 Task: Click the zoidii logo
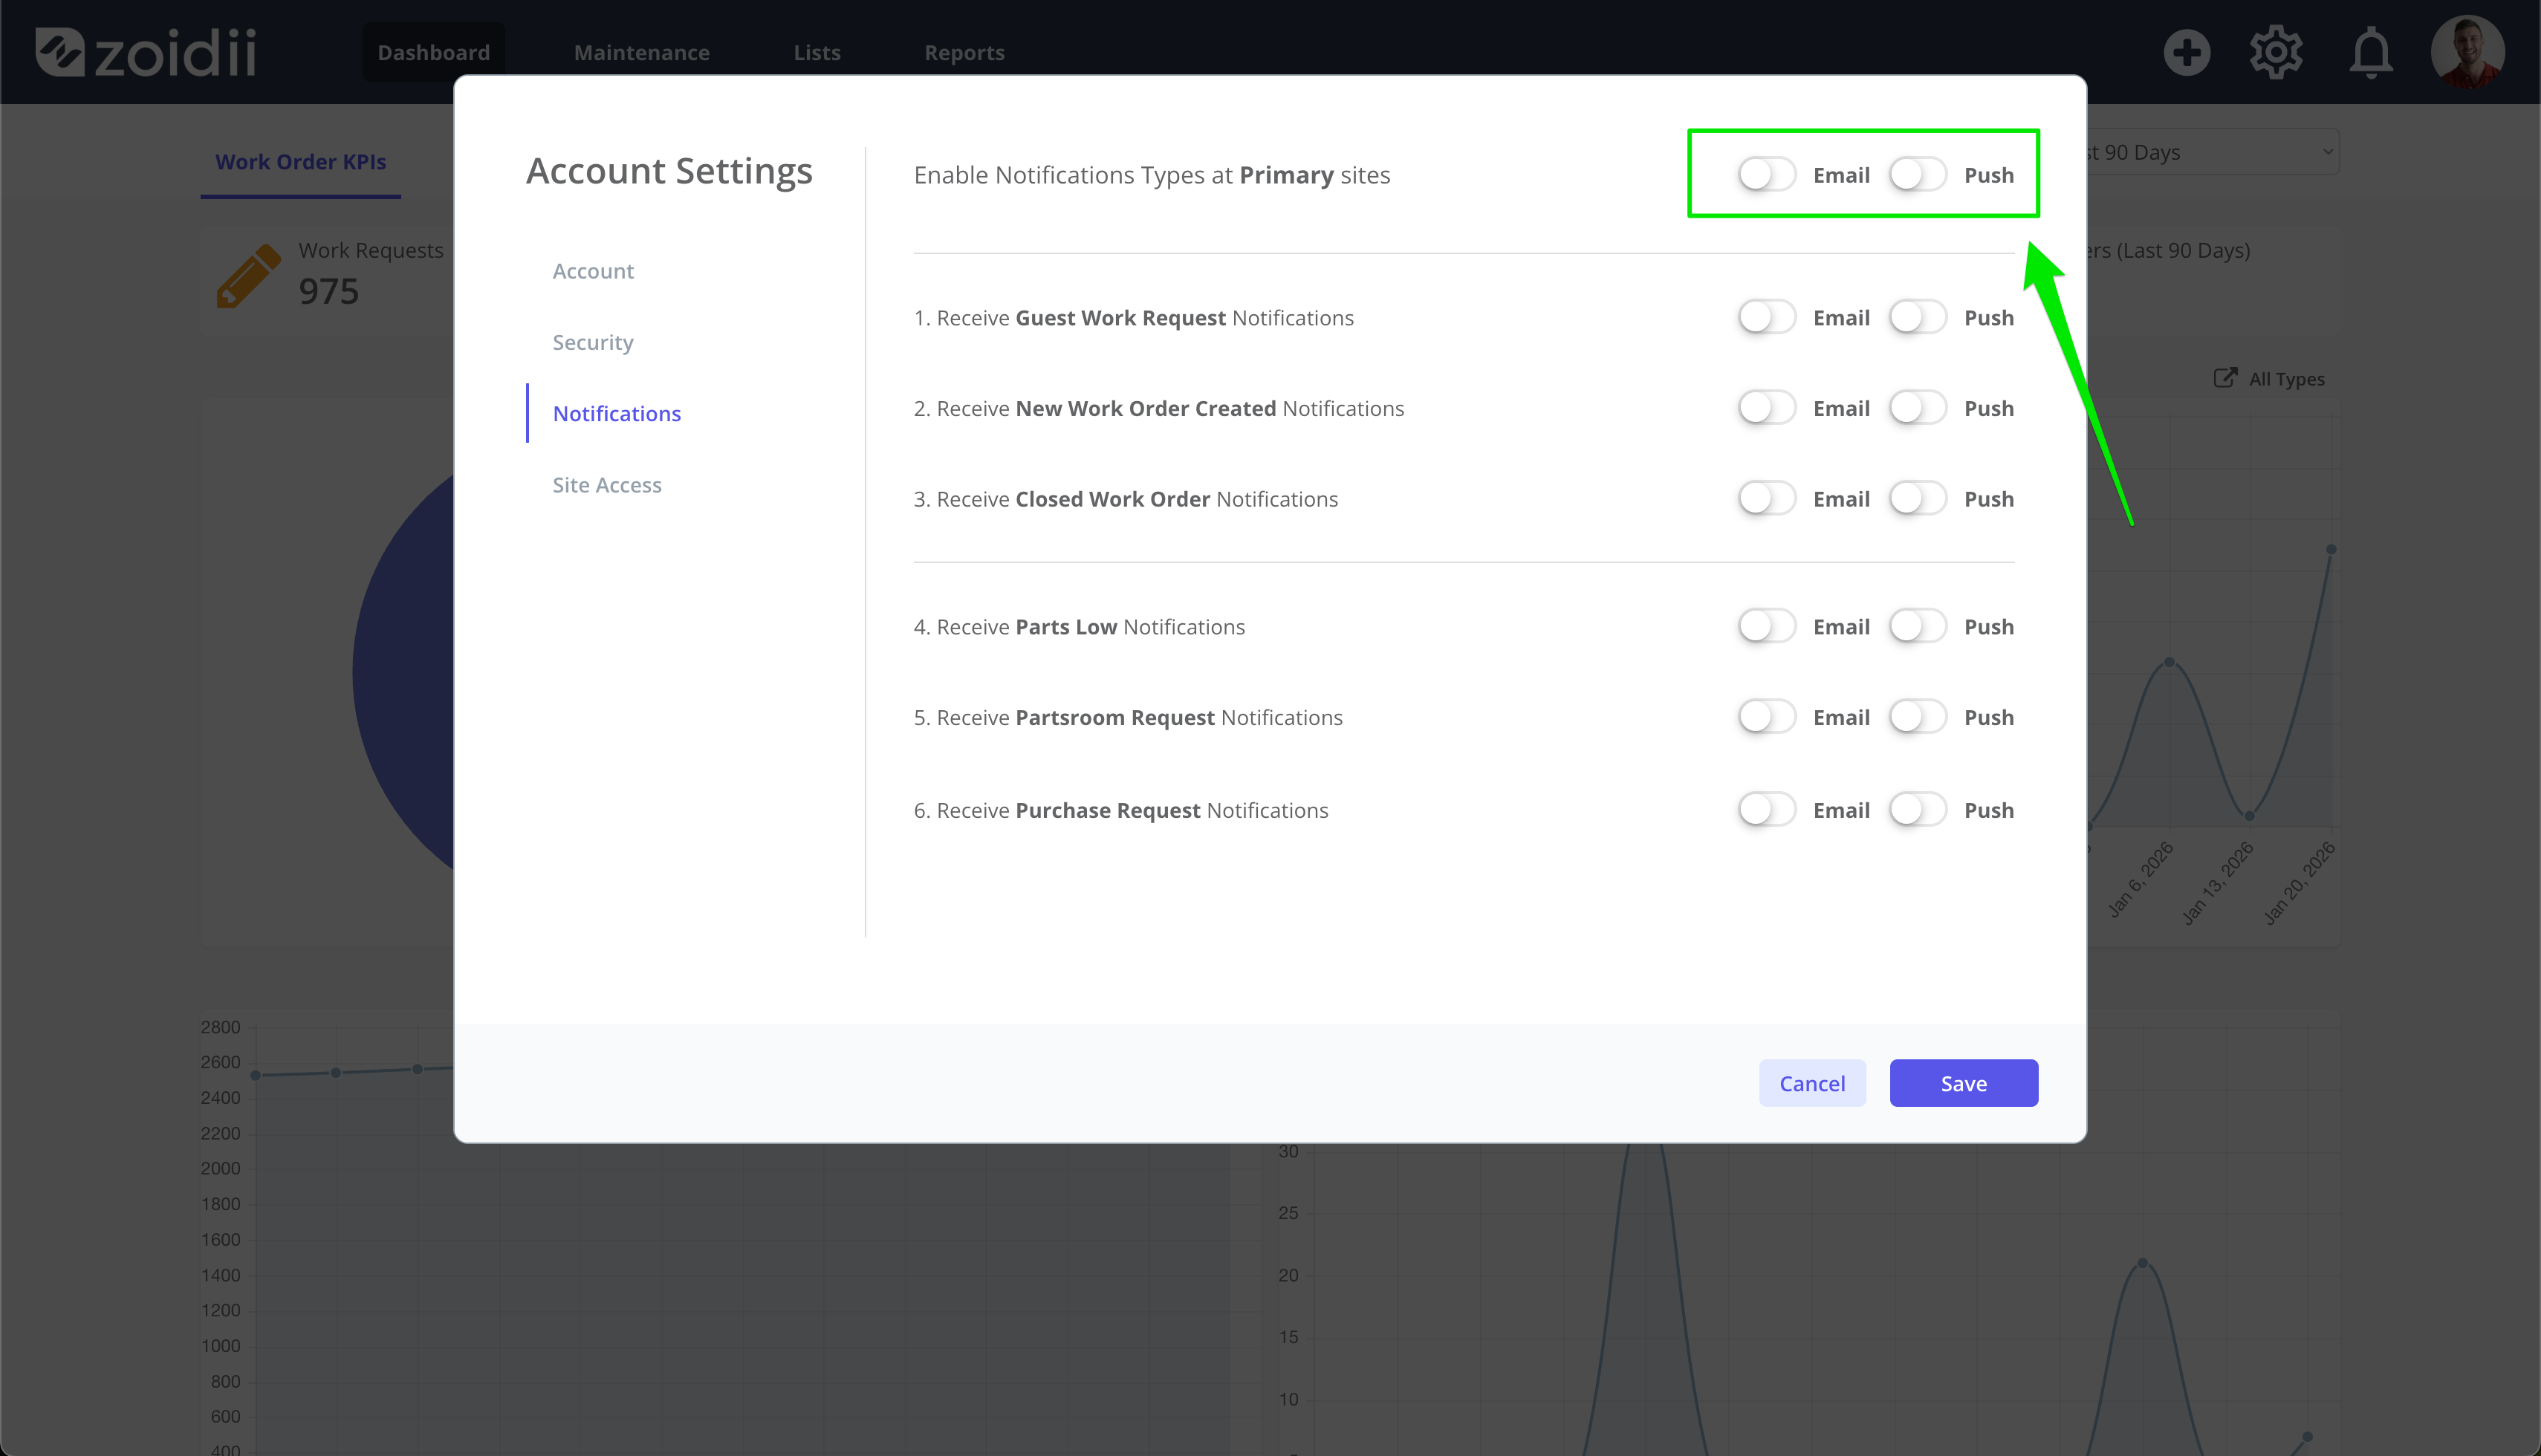[146, 52]
